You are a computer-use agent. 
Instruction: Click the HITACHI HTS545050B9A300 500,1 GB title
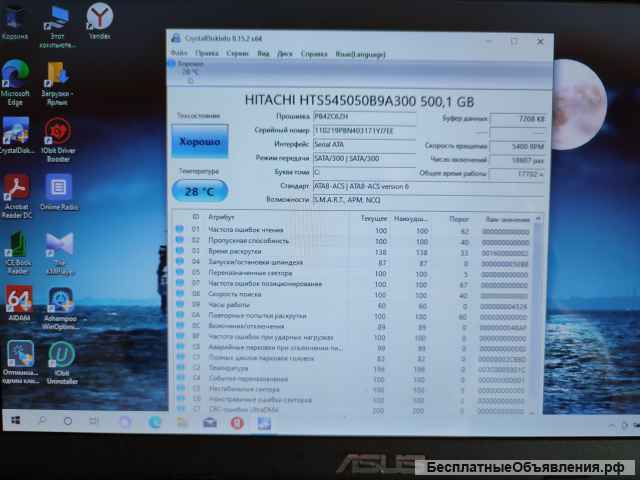click(359, 100)
